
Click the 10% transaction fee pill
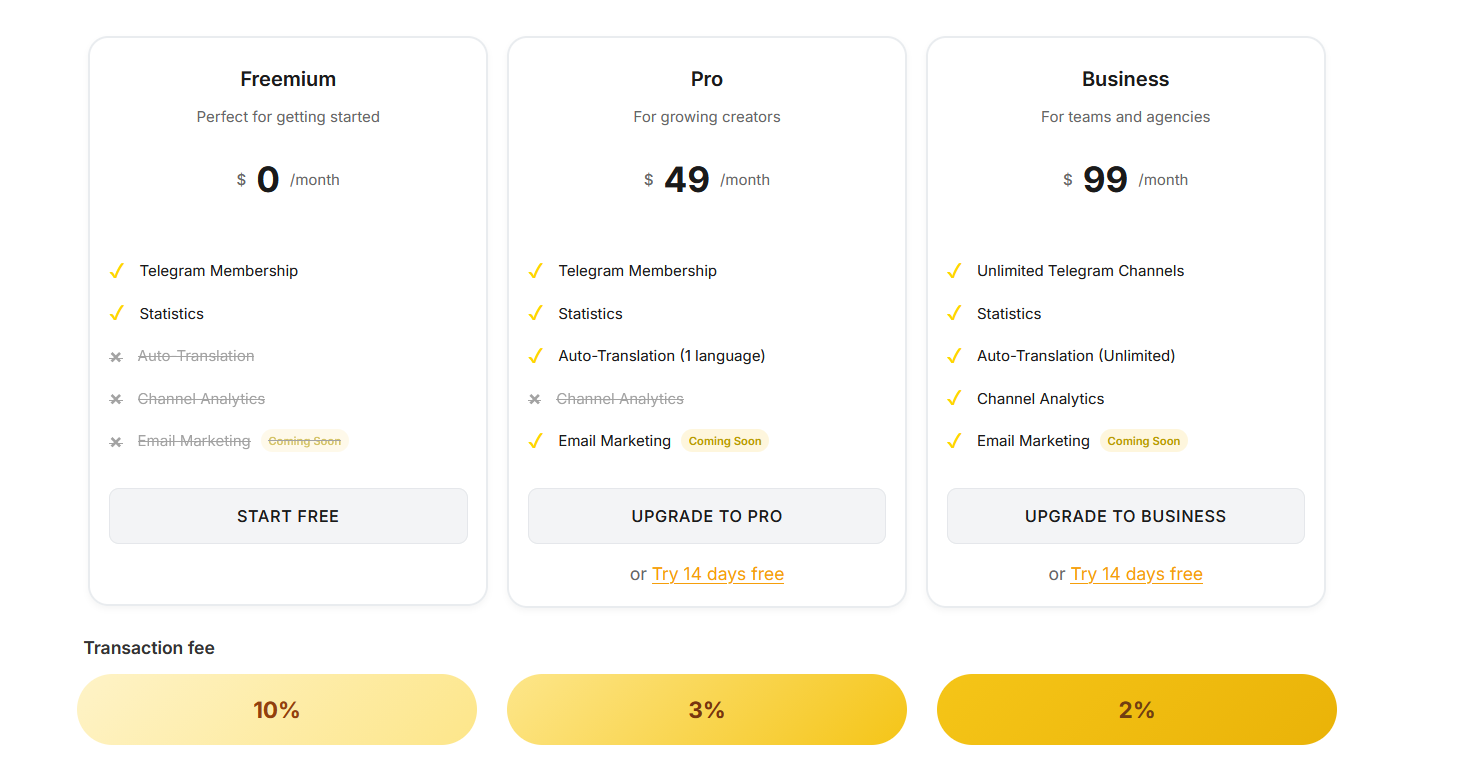pyautogui.click(x=277, y=710)
